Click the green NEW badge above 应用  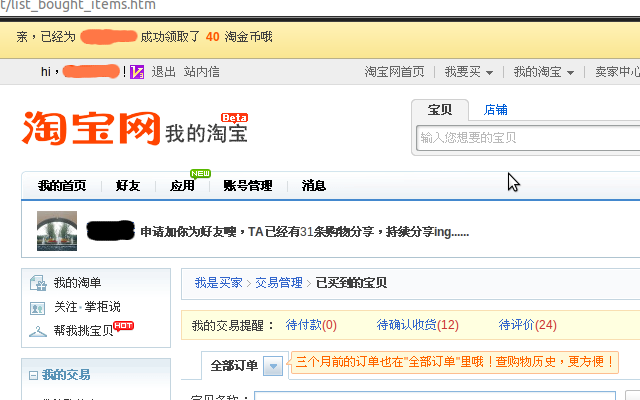point(200,173)
